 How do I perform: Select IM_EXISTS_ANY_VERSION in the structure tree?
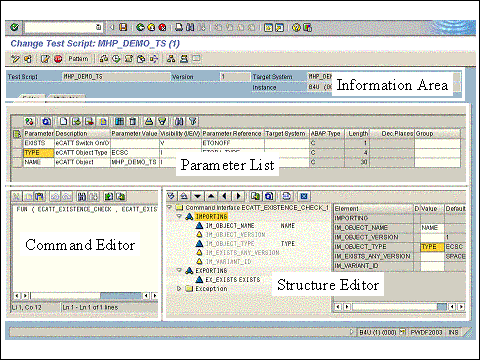(x=242, y=253)
